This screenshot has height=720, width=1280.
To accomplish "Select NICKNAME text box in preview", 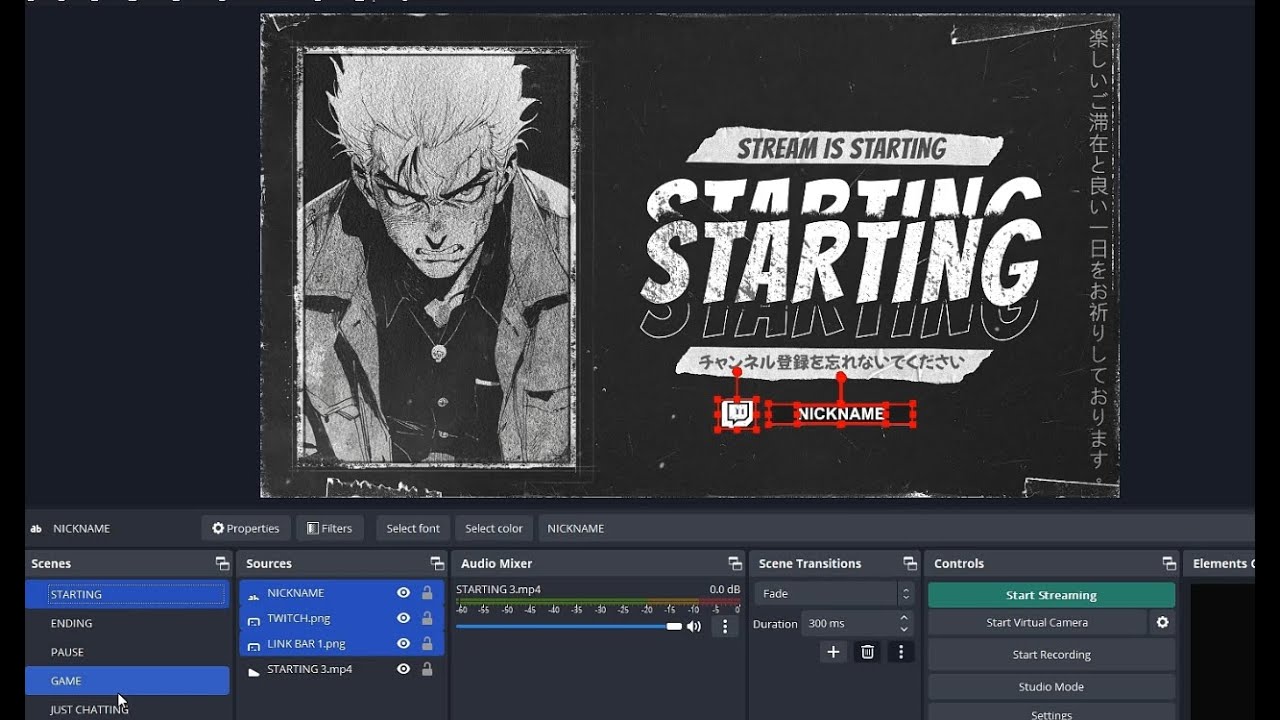I will pyautogui.click(x=841, y=414).
